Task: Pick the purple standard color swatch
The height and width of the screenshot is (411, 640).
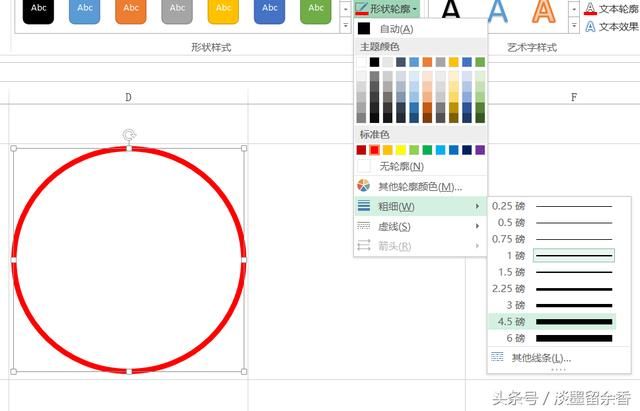Action: click(x=480, y=150)
